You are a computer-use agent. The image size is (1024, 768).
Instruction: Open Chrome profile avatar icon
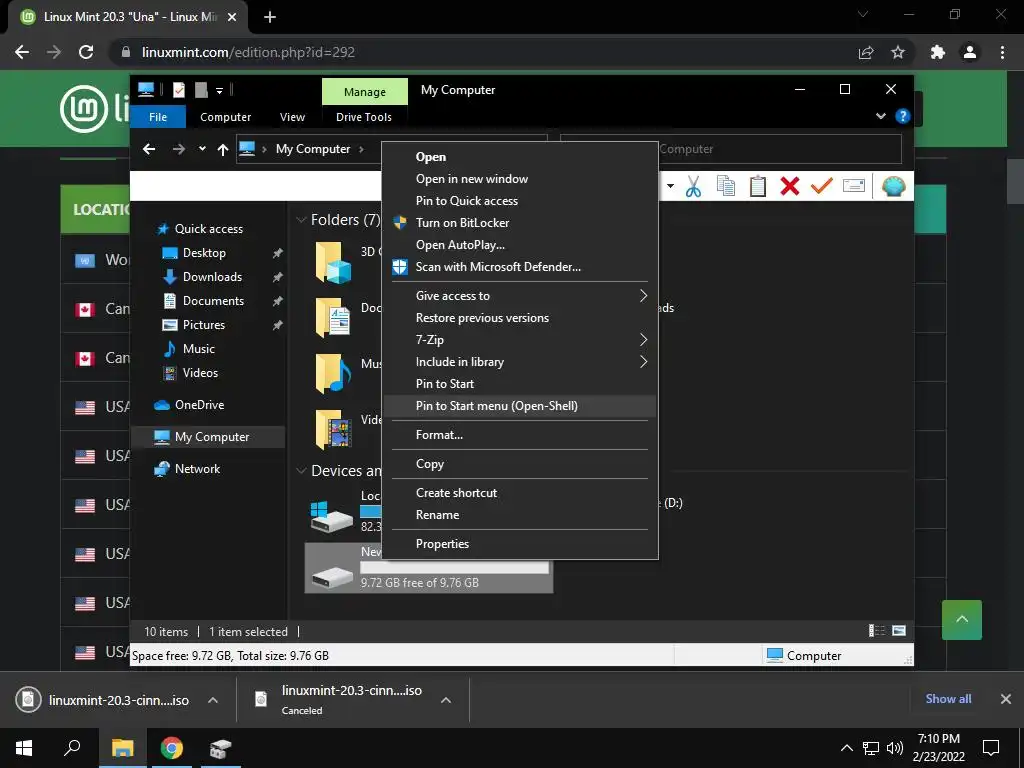click(x=970, y=52)
